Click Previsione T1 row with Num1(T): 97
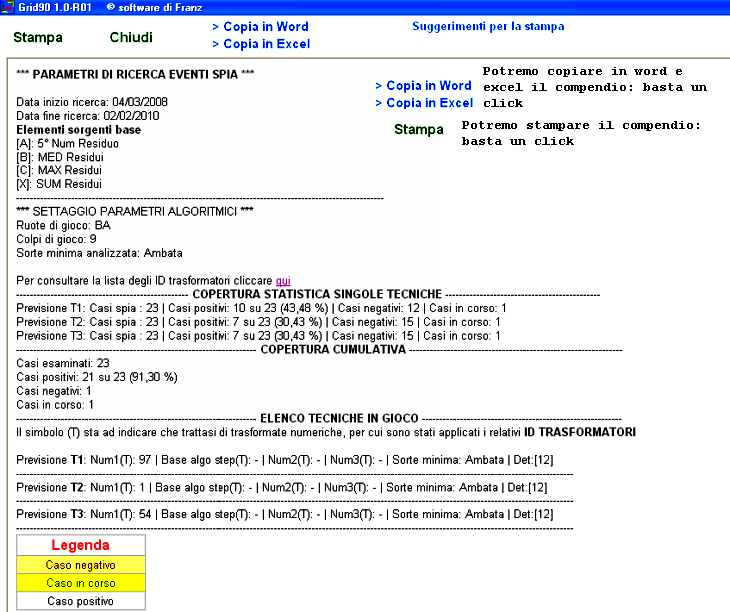 [x=285, y=460]
